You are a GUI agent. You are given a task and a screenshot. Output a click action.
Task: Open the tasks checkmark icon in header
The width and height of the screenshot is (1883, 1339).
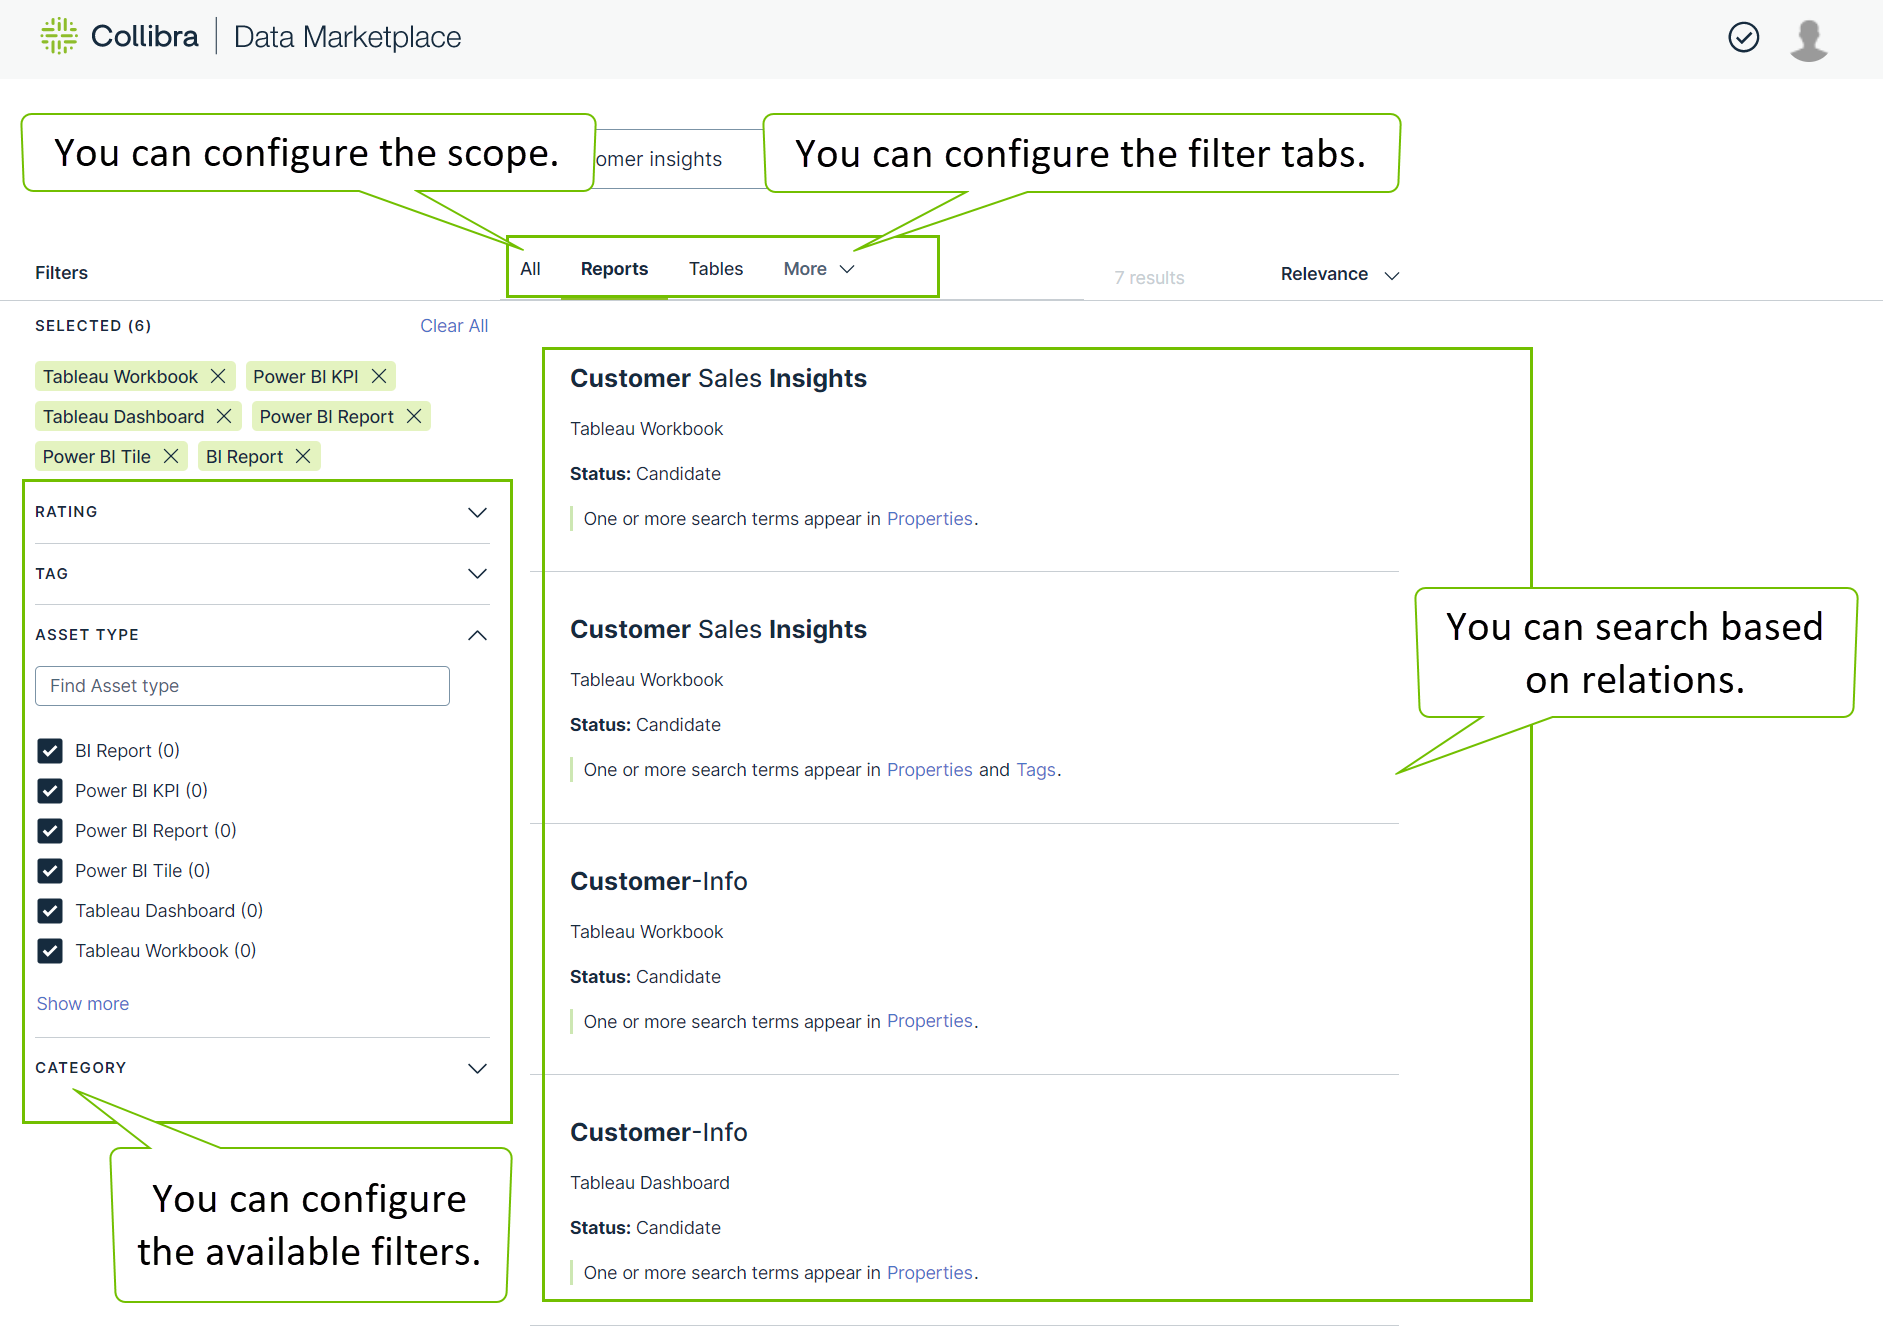tap(1743, 37)
